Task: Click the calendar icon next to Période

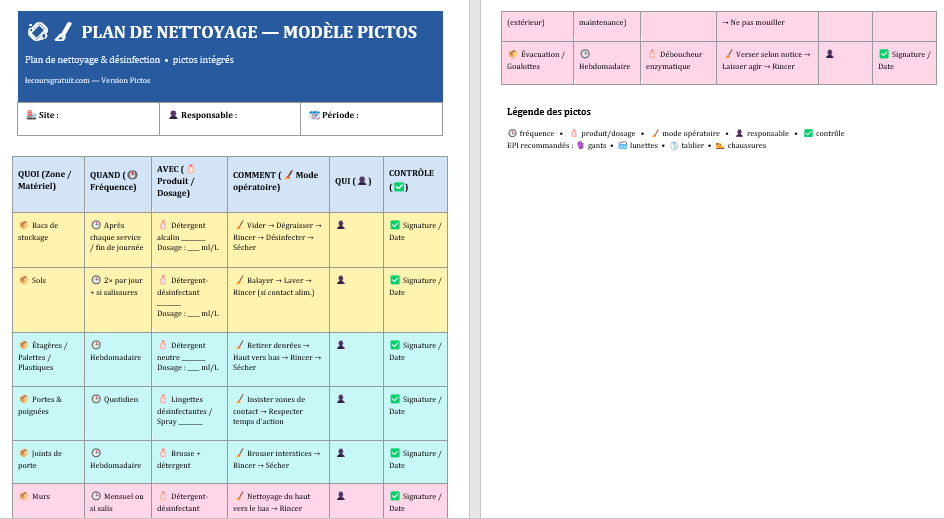Action: [x=314, y=115]
